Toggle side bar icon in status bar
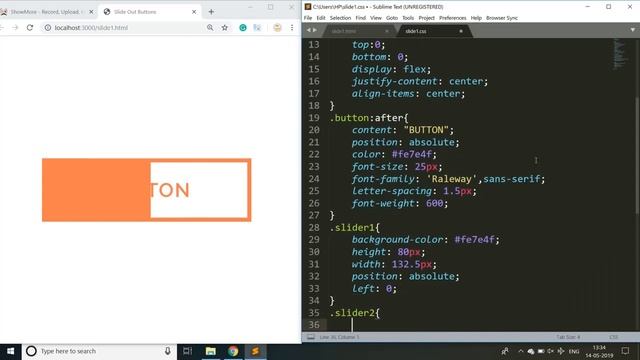 tap(311, 337)
